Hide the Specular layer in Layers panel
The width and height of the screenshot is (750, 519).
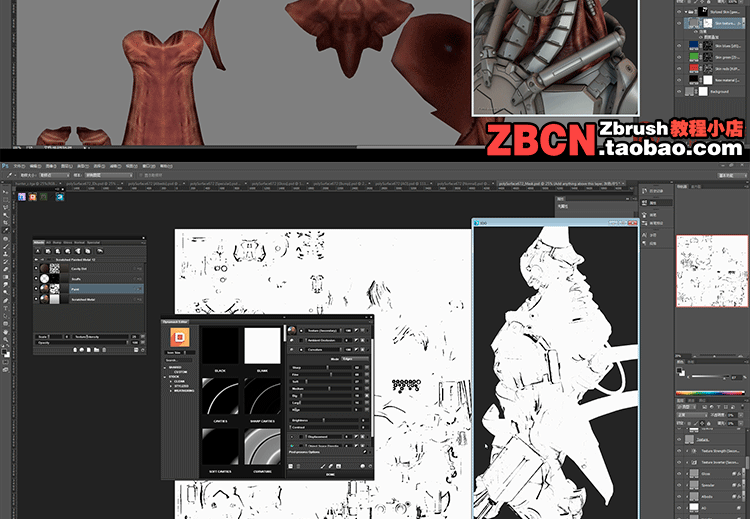point(679,485)
